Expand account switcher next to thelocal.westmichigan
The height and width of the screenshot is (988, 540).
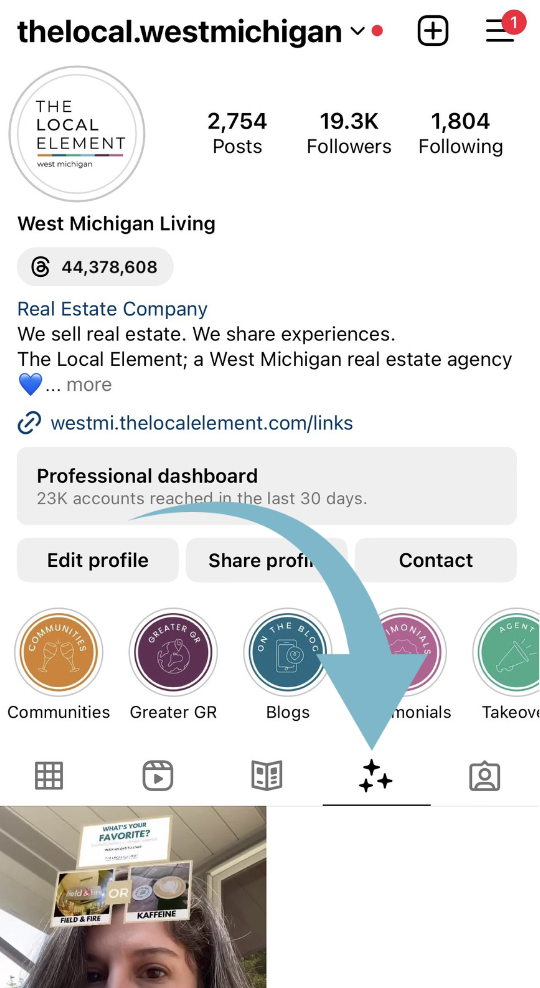(x=357, y=31)
